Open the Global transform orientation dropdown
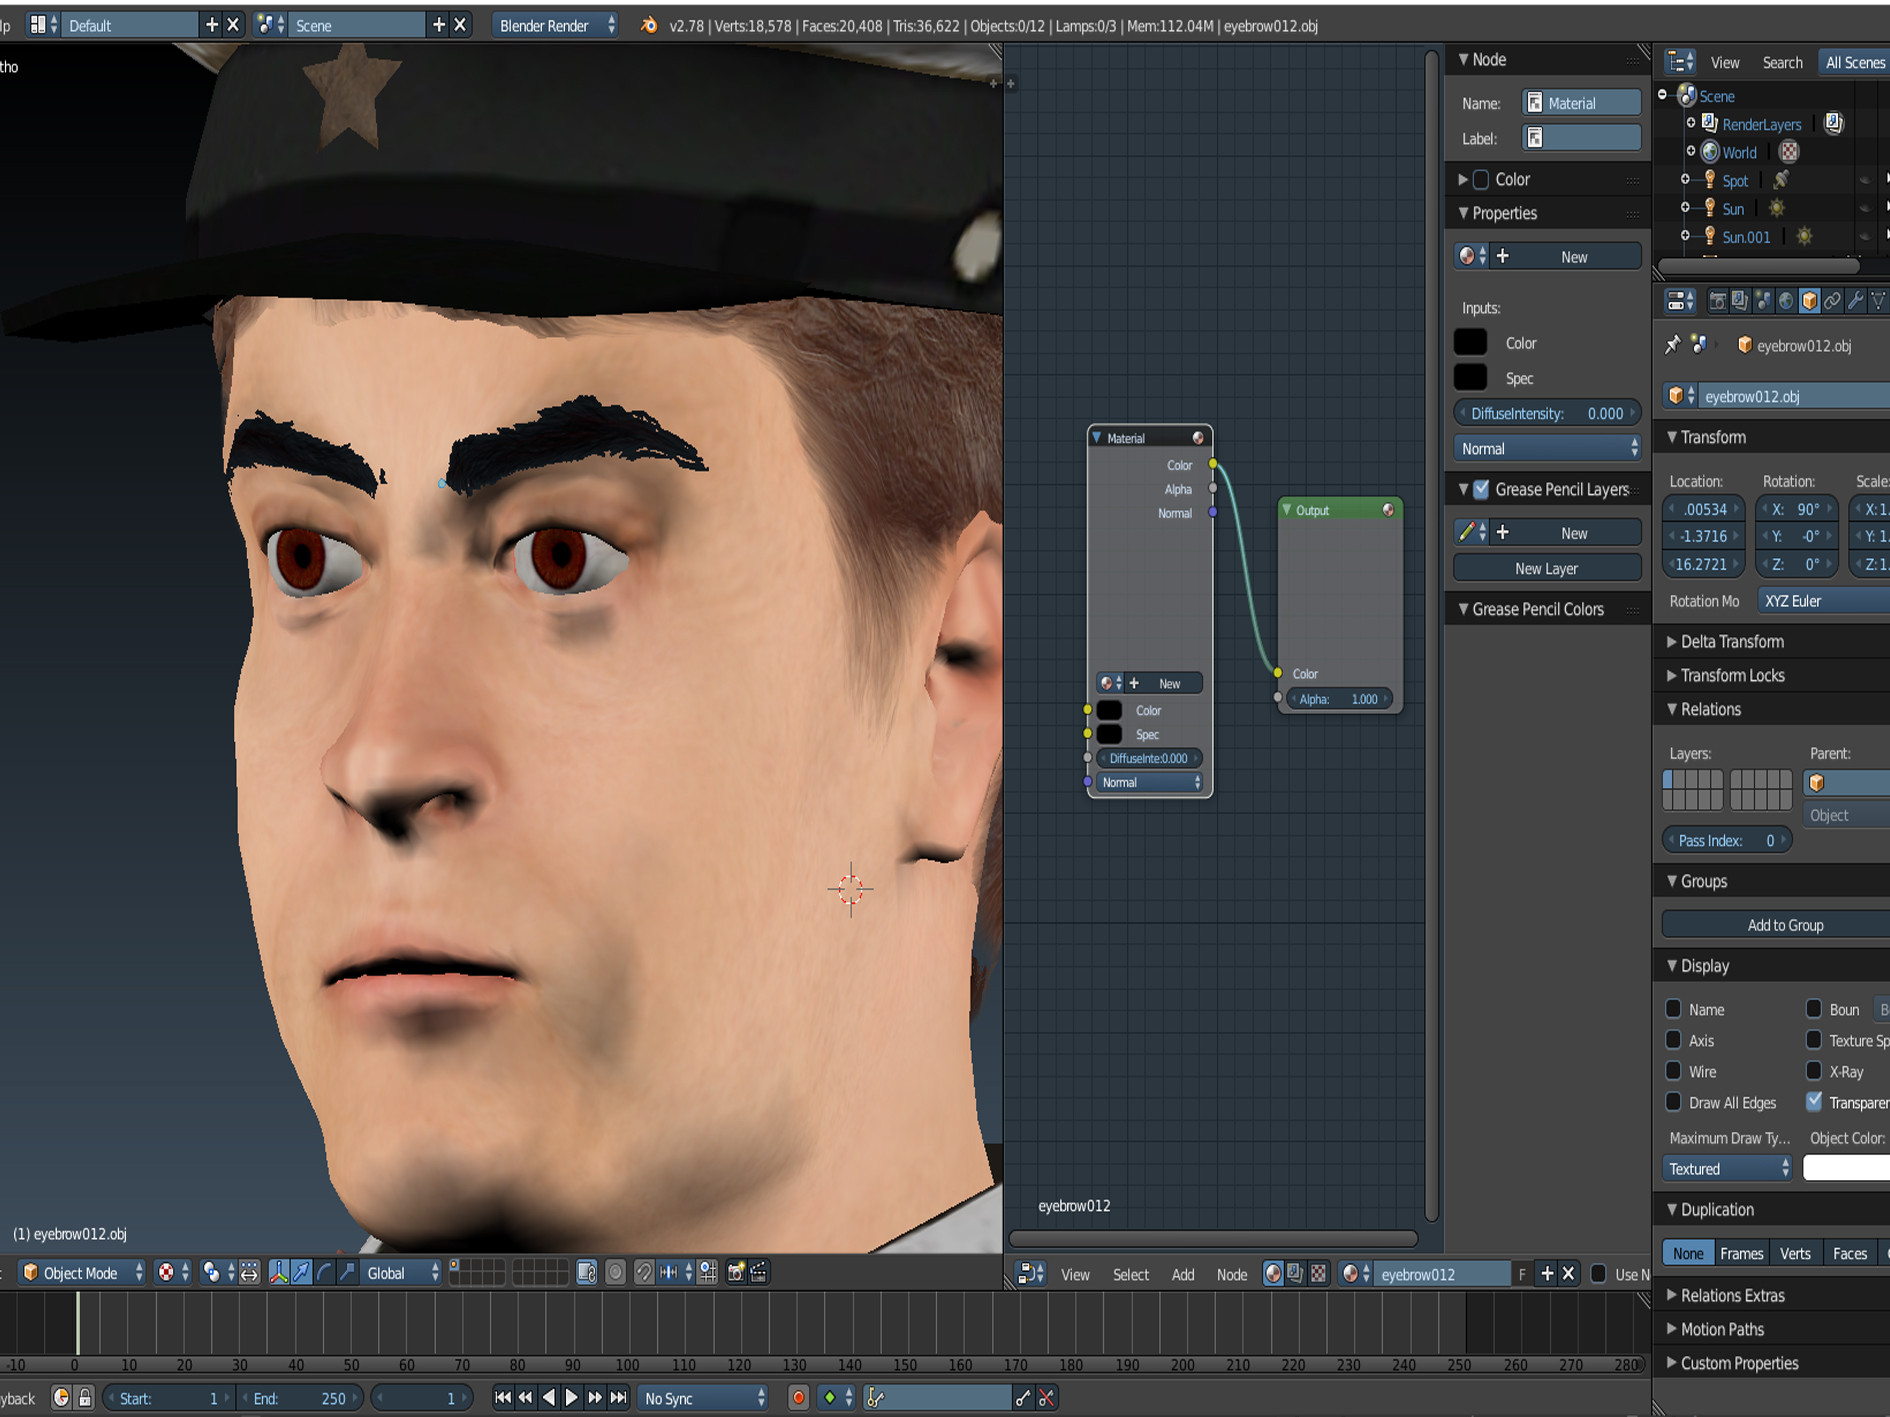Viewport: 1890px width, 1417px height. pyautogui.click(x=401, y=1272)
